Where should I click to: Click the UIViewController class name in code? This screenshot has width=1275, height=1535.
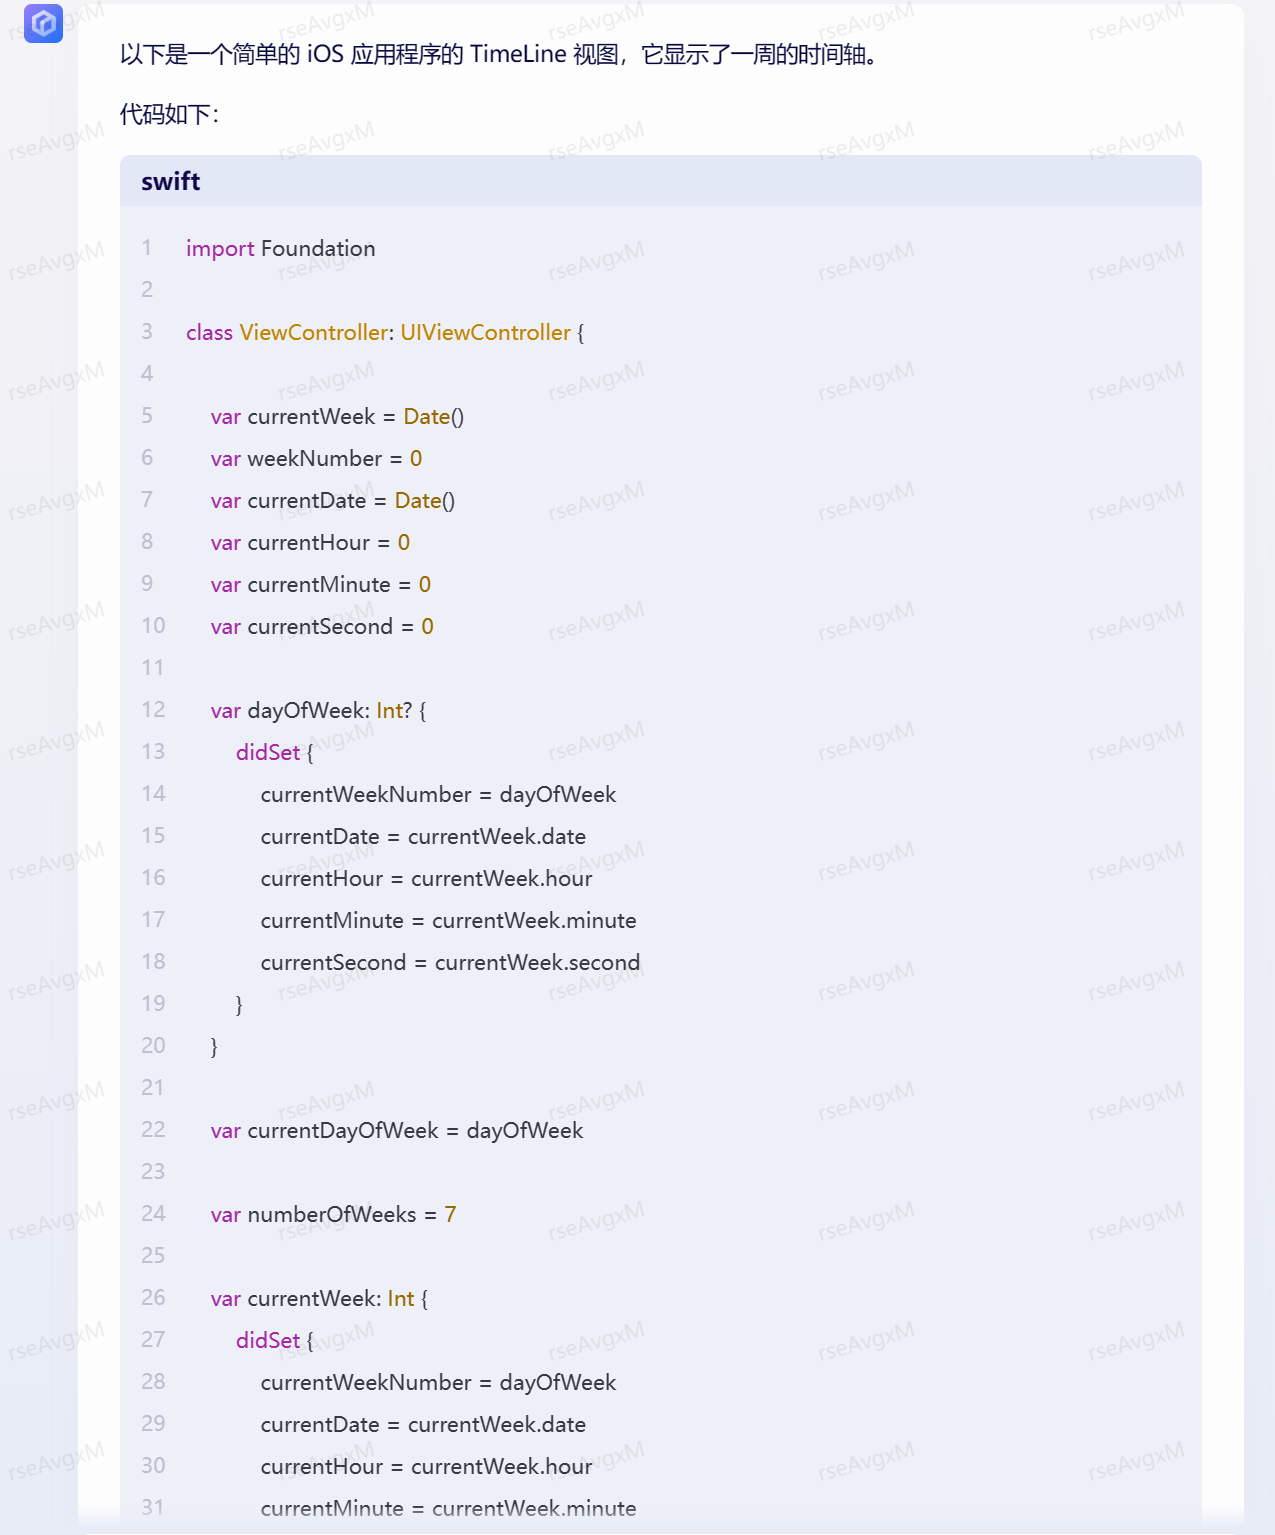tap(485, 332)
